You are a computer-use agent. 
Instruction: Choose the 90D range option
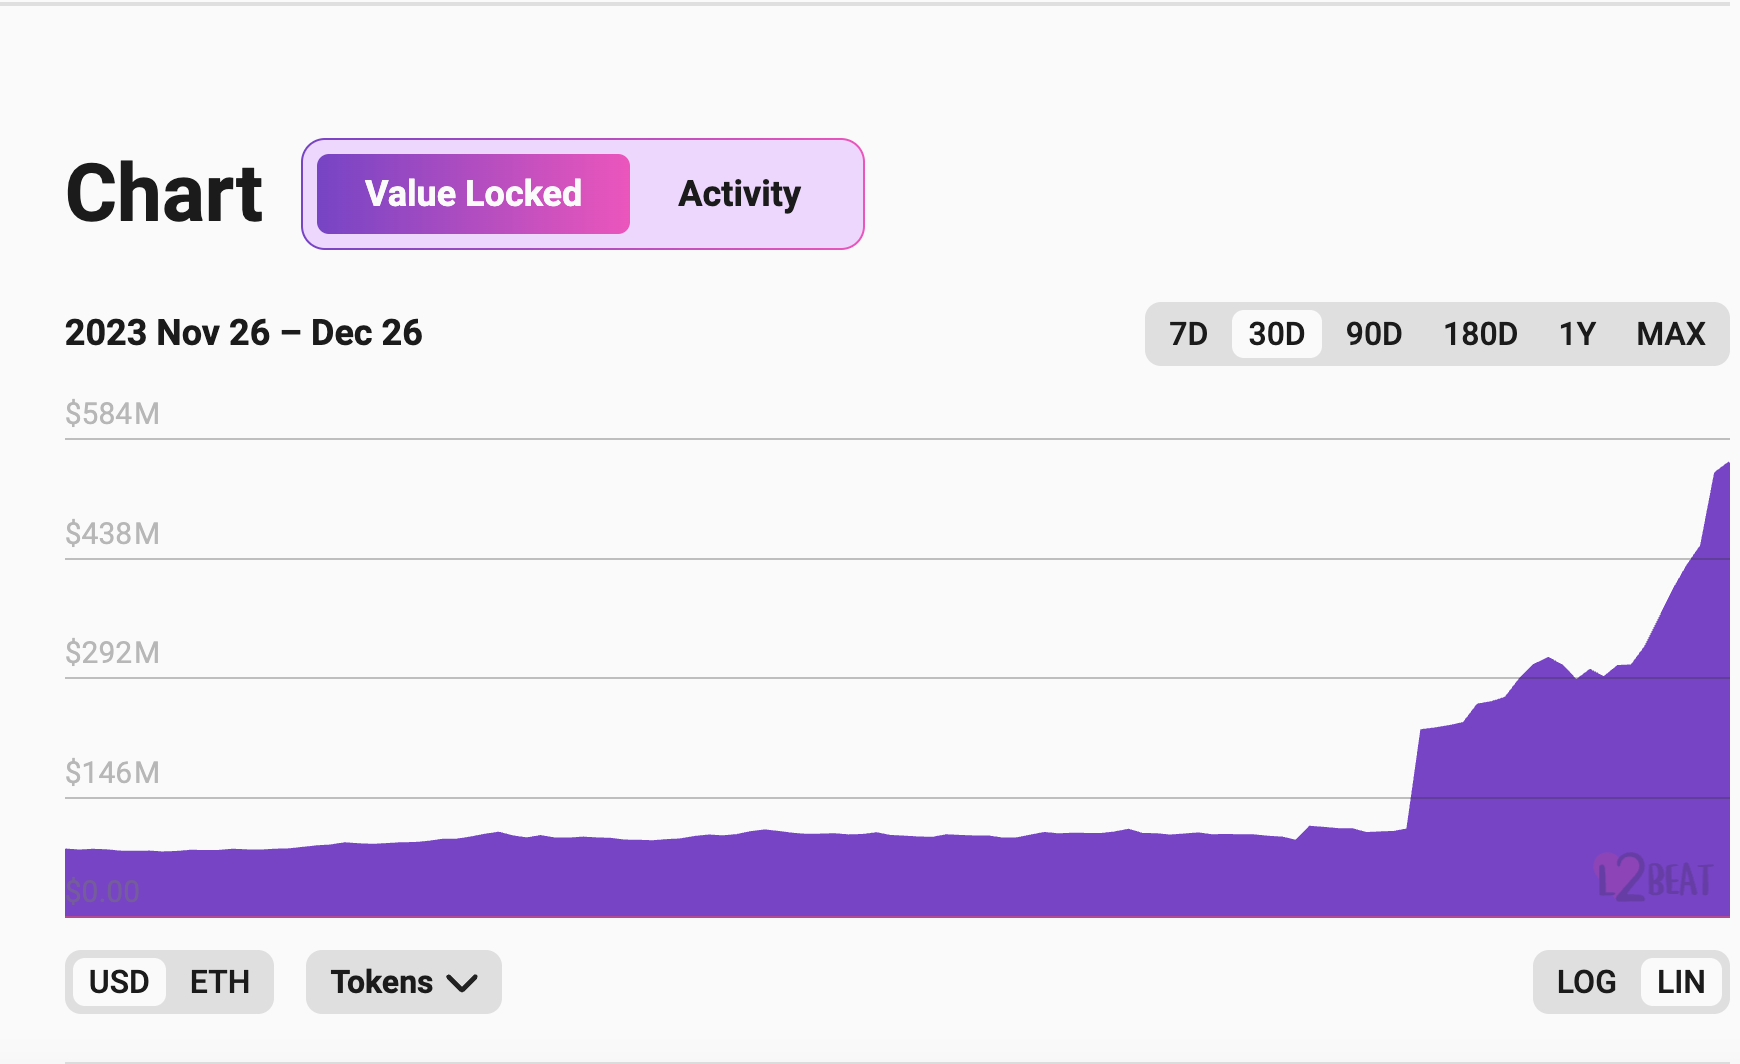coord(1373,334)
